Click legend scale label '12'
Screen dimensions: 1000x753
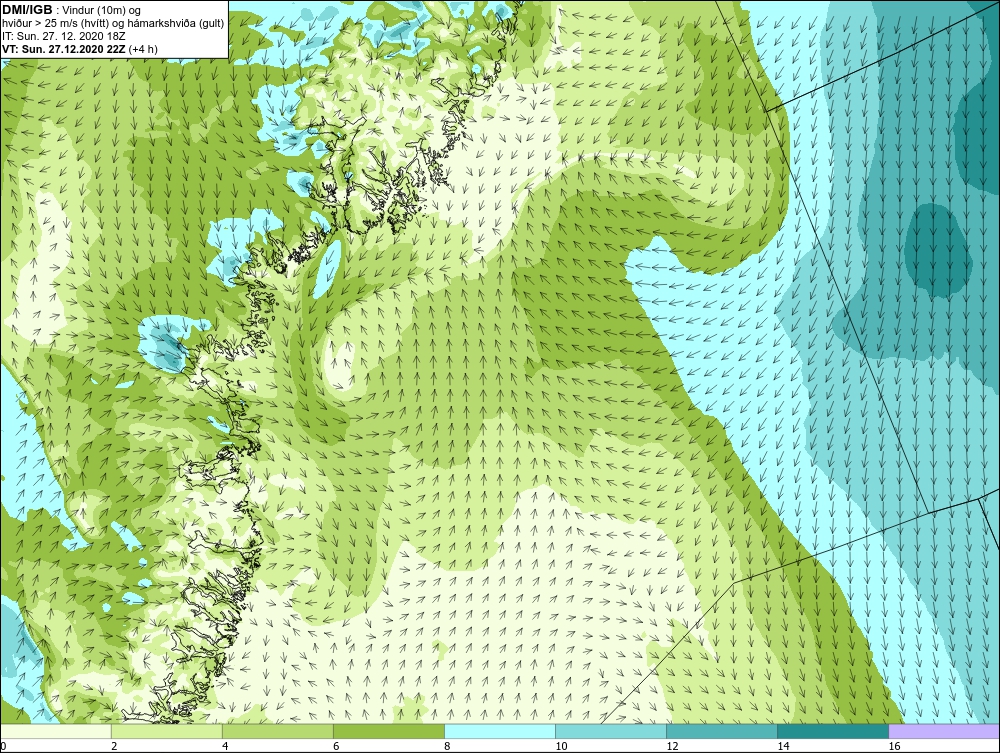[672, 746]
